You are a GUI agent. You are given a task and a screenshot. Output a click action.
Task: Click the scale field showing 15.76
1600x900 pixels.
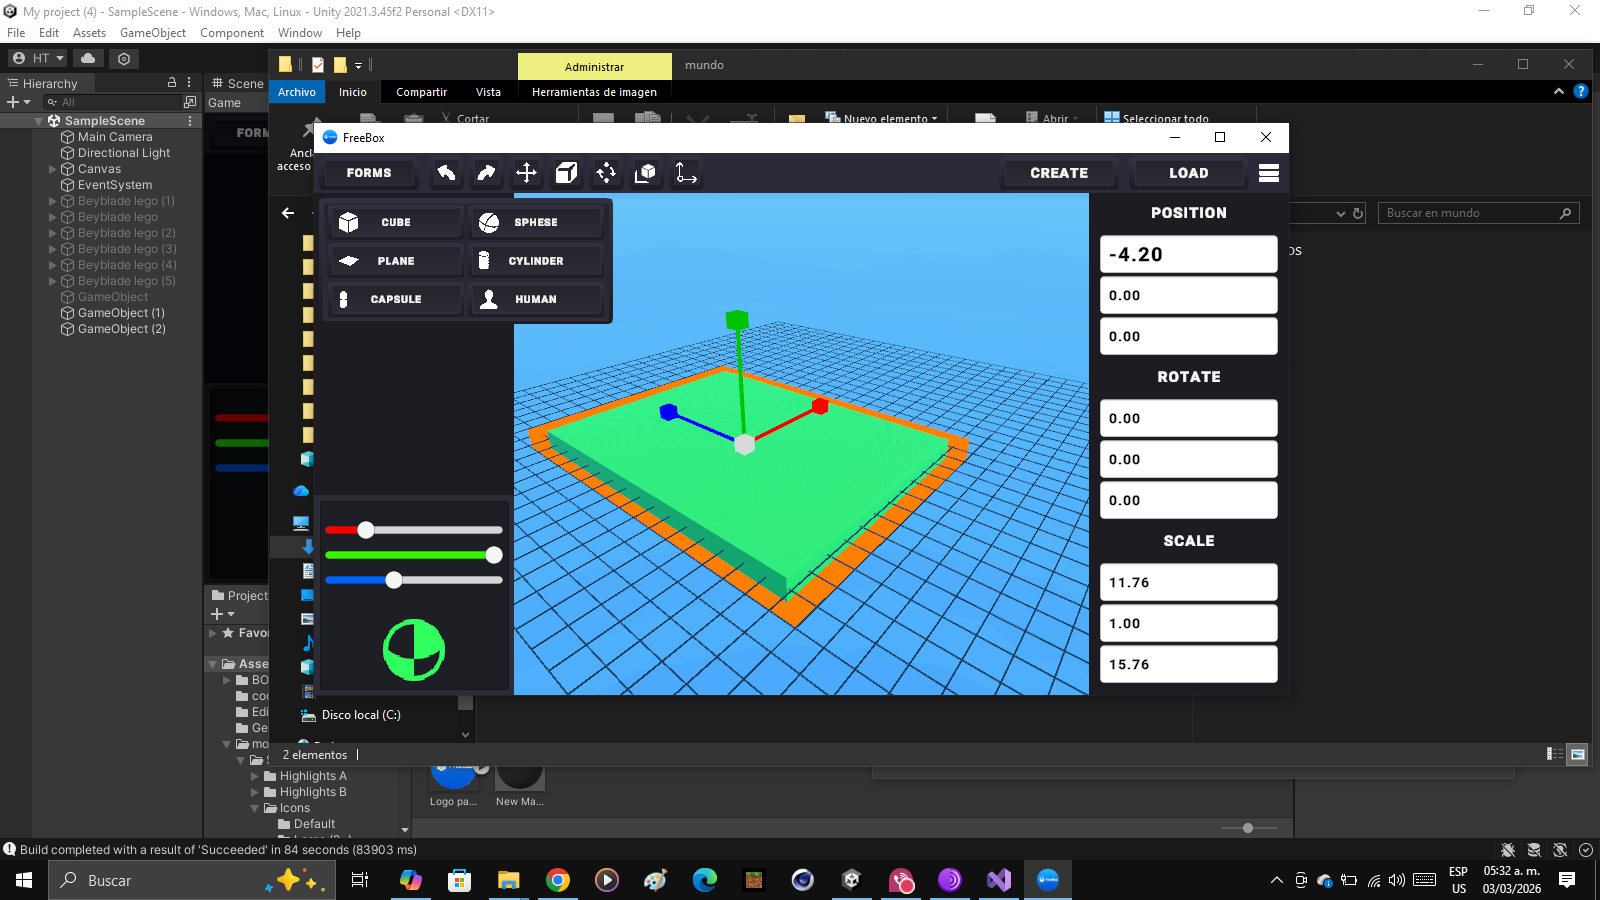click(x=1188, y=664)
